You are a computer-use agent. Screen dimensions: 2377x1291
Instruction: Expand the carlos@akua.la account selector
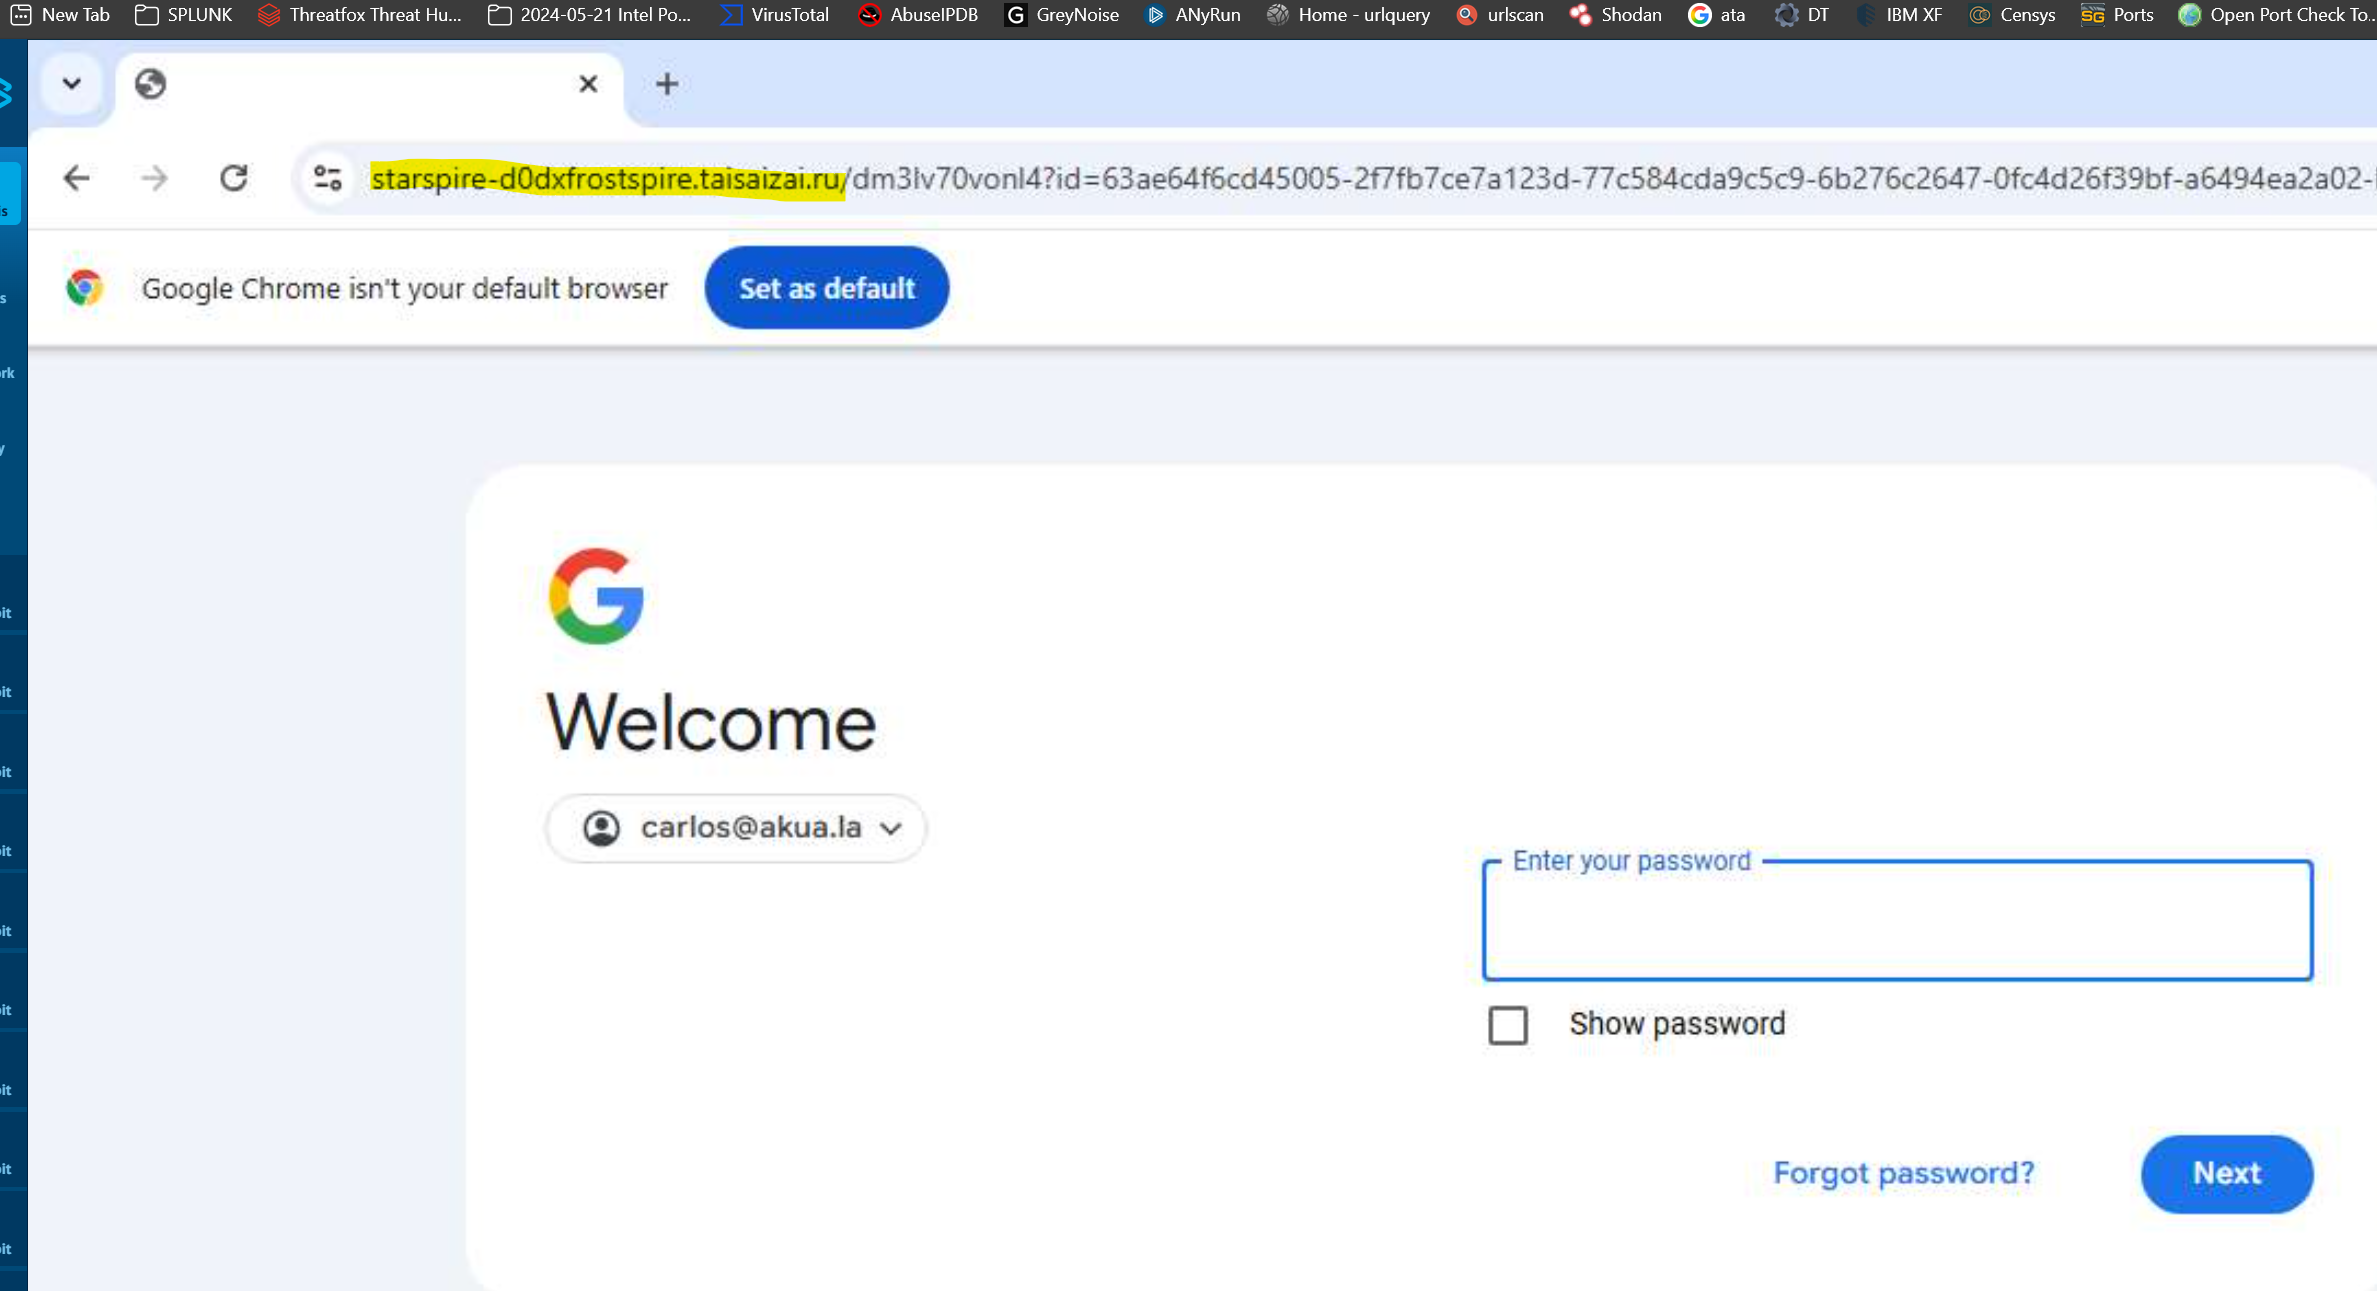736,828
